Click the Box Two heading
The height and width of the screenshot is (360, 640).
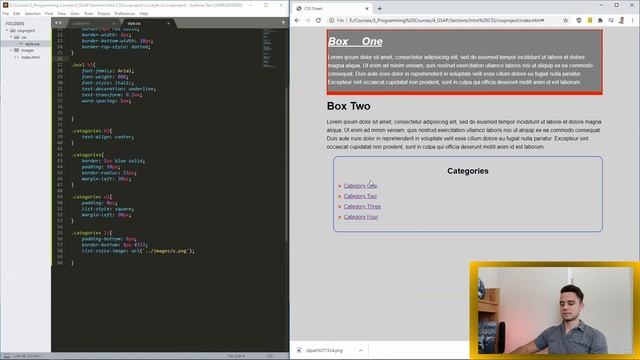click(x=349, y=106)
